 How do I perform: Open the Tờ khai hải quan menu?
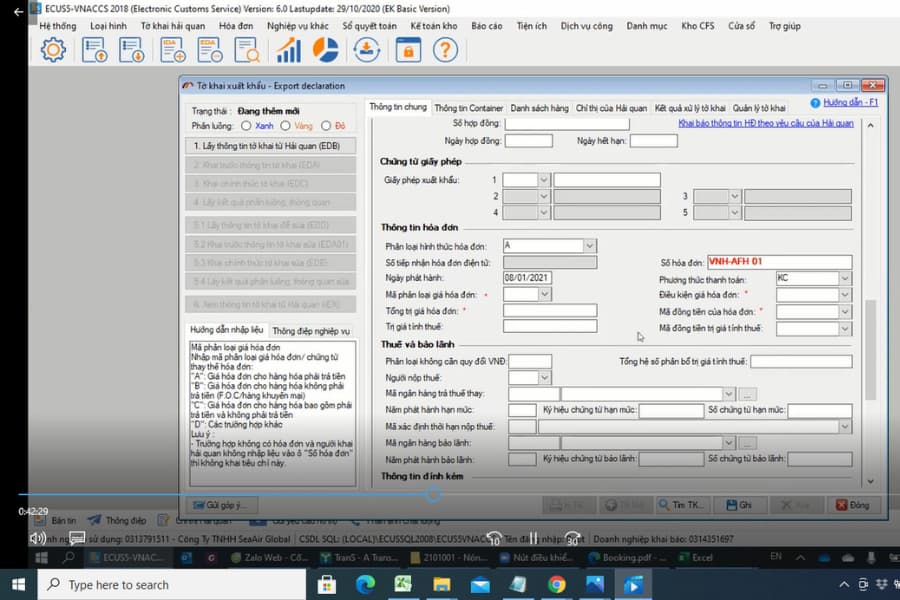tap(173, 26)
